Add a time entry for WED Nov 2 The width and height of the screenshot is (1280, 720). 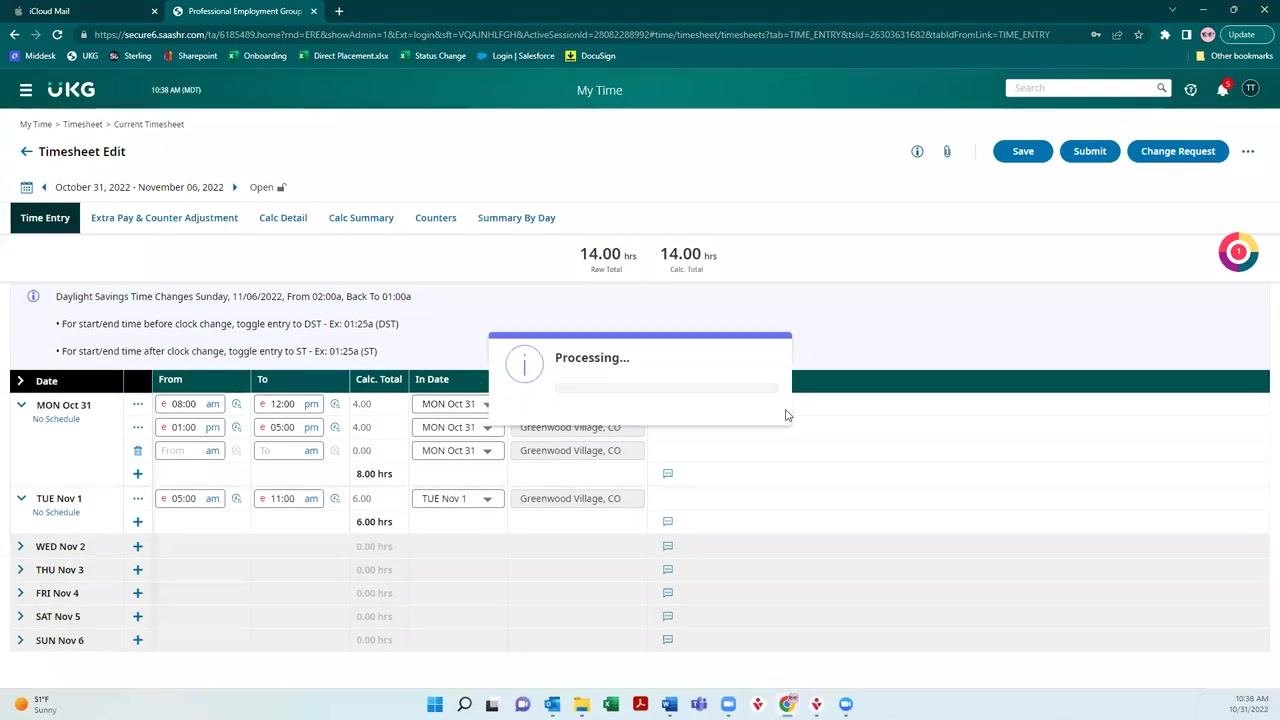(x=138, y=547)
